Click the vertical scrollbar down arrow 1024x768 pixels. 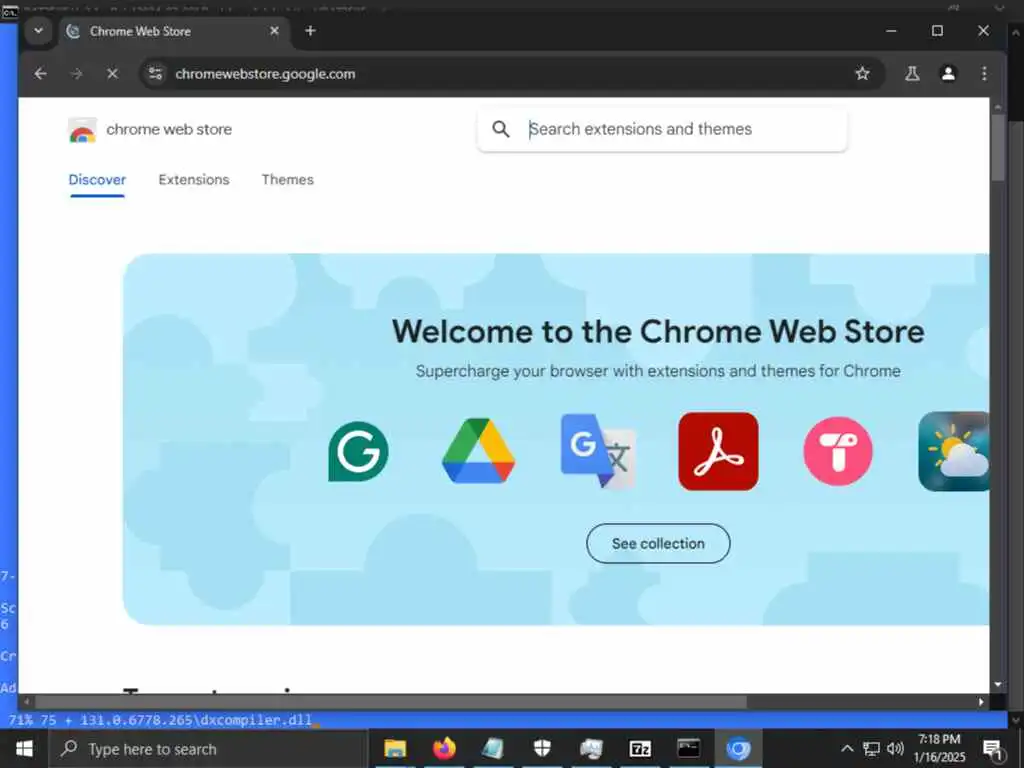tap(998, 684)
